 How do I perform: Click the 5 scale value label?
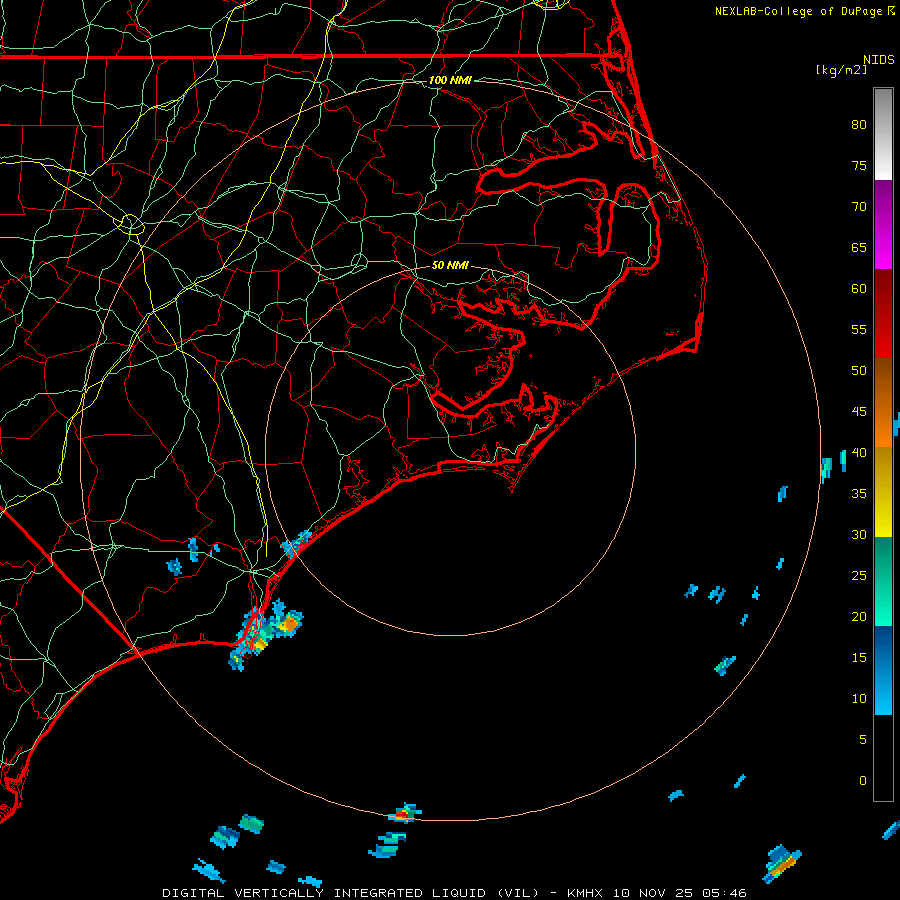pos(863,739)
